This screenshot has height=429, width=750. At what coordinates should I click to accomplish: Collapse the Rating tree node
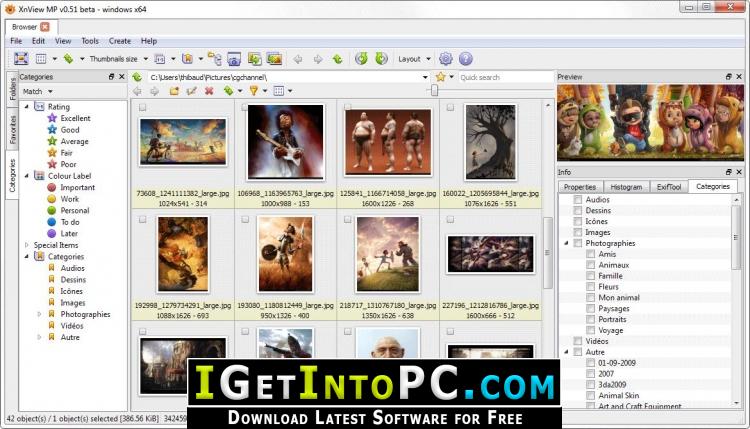click(x=27, y=107)
